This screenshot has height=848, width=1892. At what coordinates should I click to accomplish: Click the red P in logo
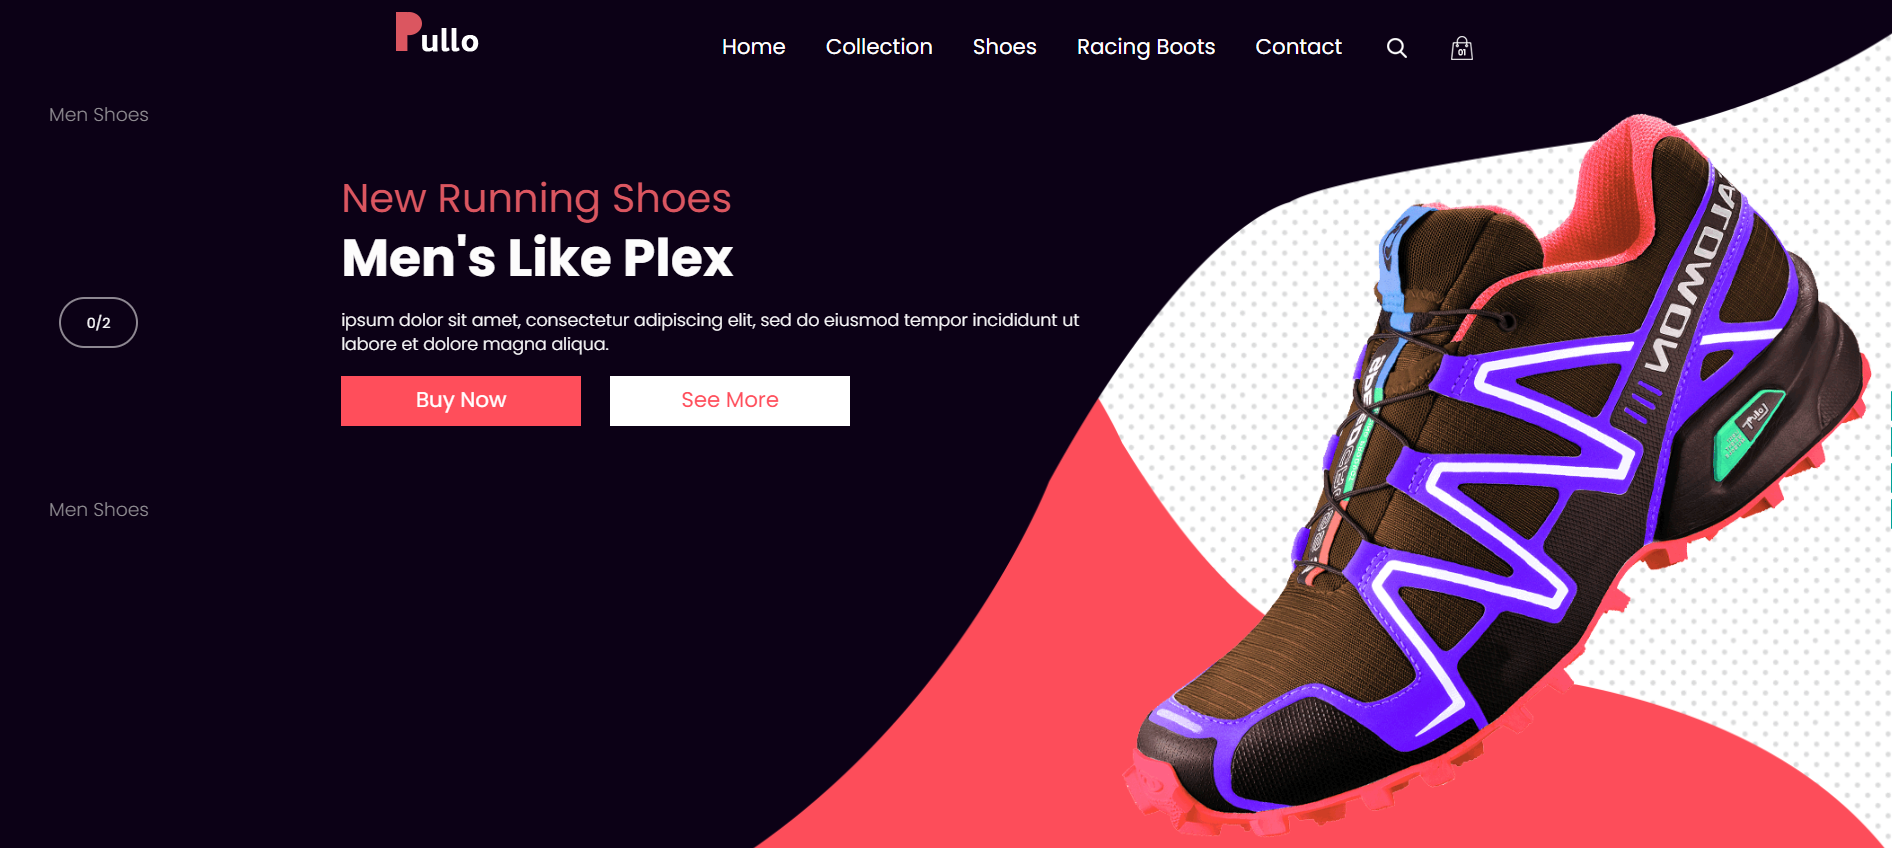pos(407,31)
